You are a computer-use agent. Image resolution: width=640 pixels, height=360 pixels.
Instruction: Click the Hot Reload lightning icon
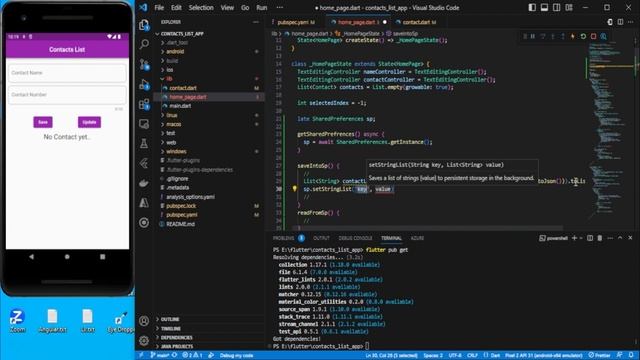pyautogui.click(x=573, y=36)
